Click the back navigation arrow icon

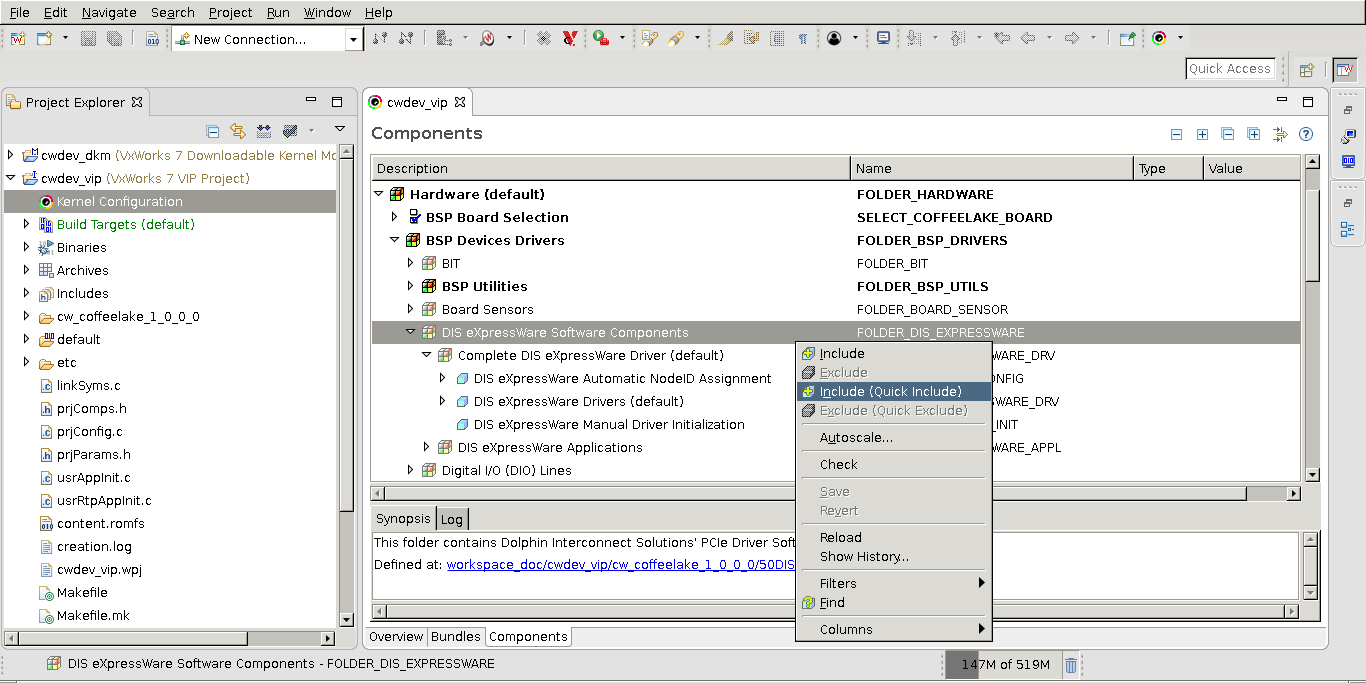1029,38
